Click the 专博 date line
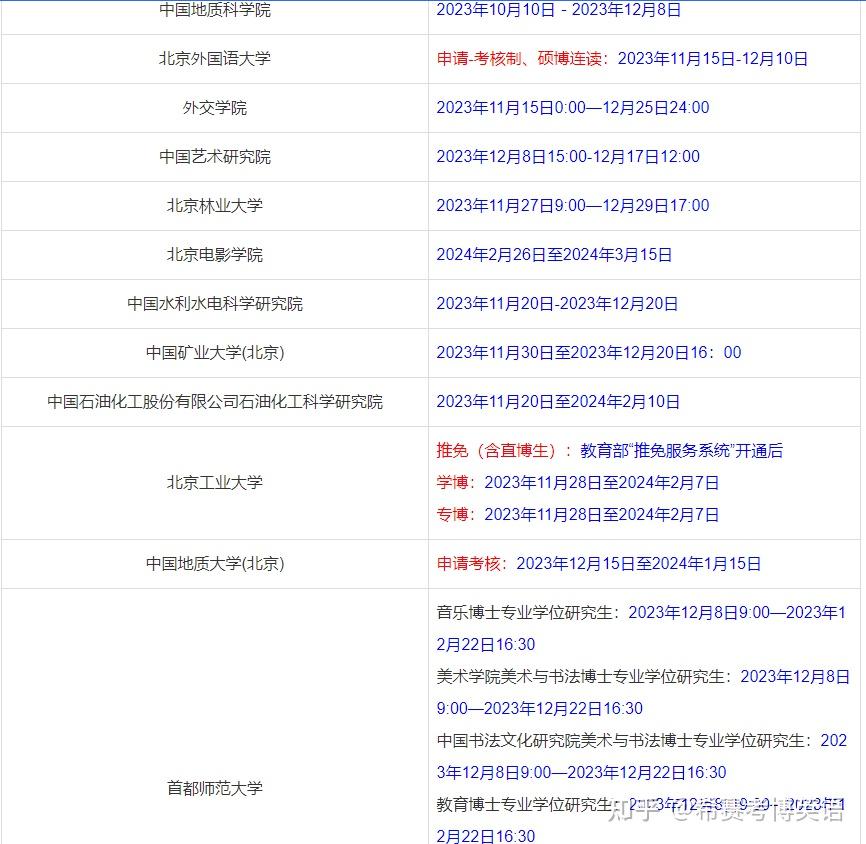The height and width of the screenshot is (844, 866). point(578,515)
